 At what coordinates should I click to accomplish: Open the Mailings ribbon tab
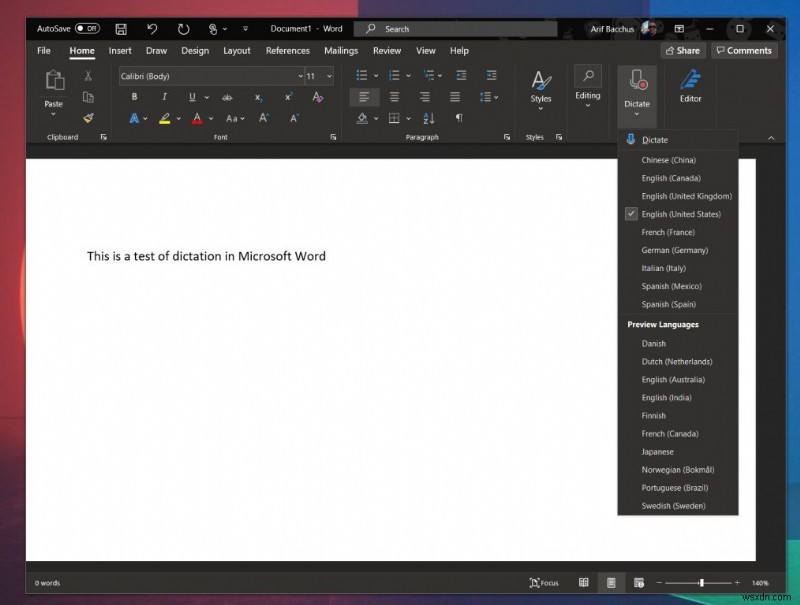pos(341,51)
